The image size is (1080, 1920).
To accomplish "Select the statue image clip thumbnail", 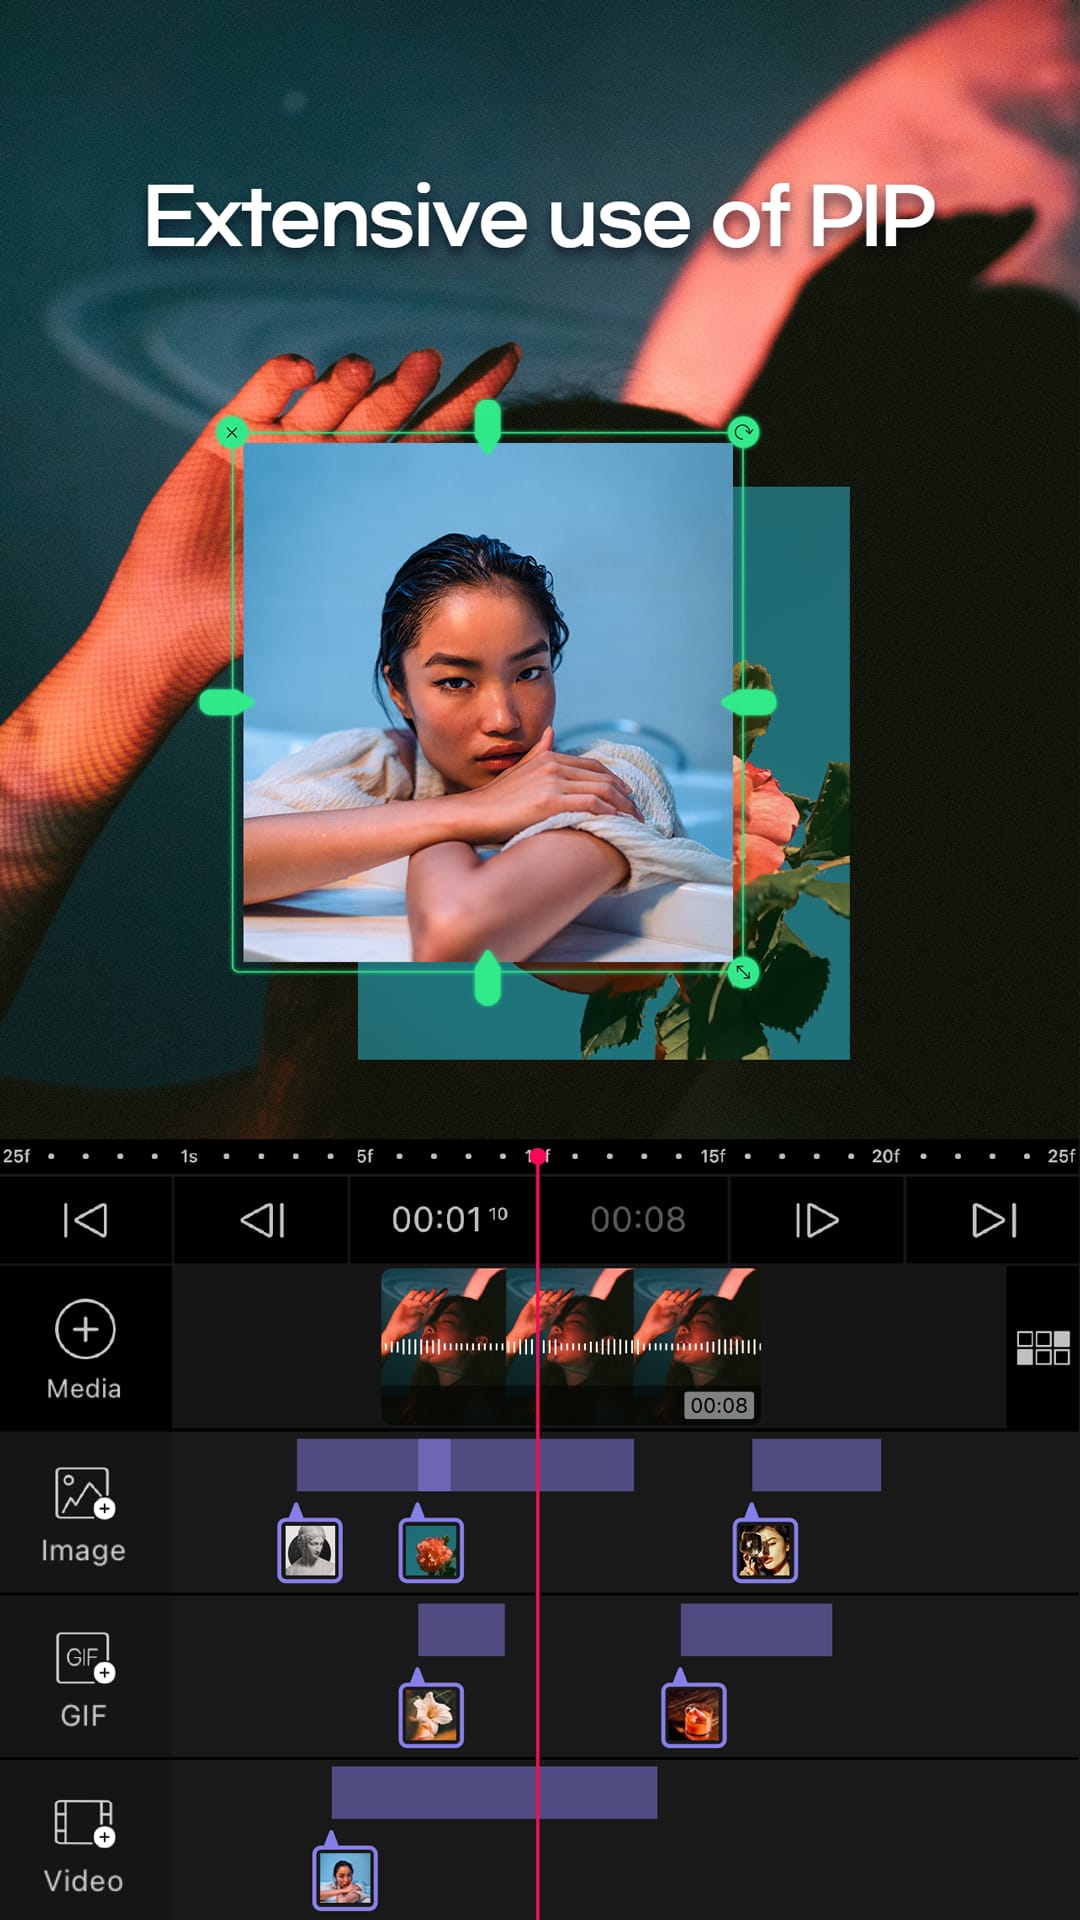I will click(310, 1550).
